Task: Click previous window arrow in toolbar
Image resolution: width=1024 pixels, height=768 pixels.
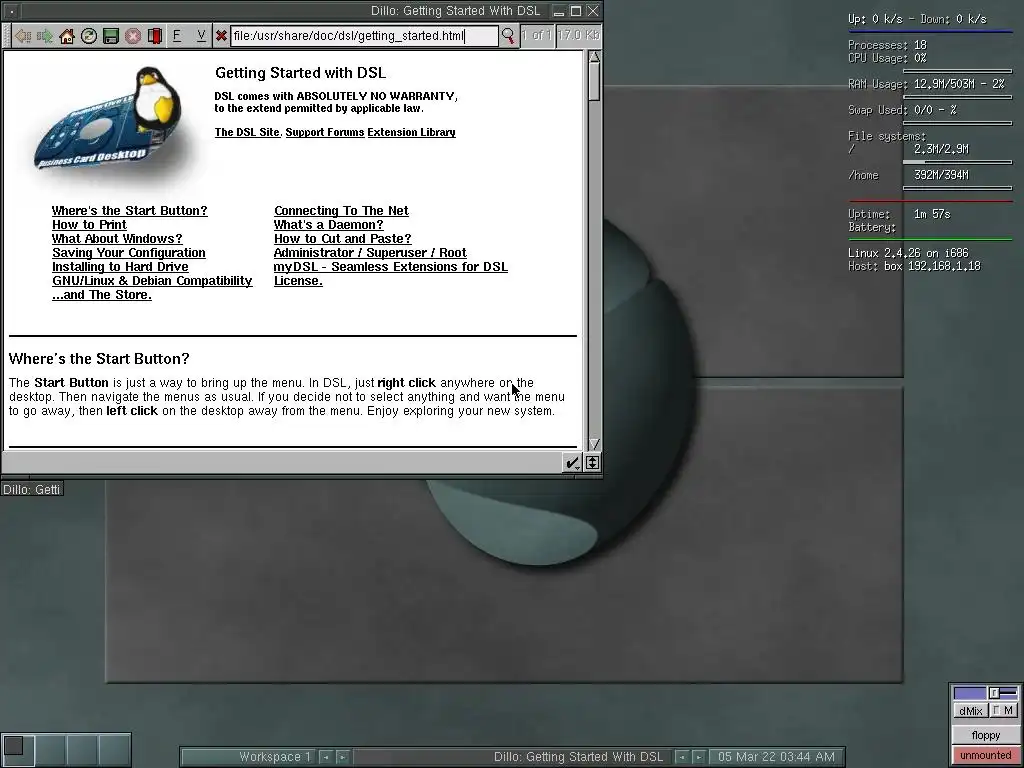Action: coord(682,758)
